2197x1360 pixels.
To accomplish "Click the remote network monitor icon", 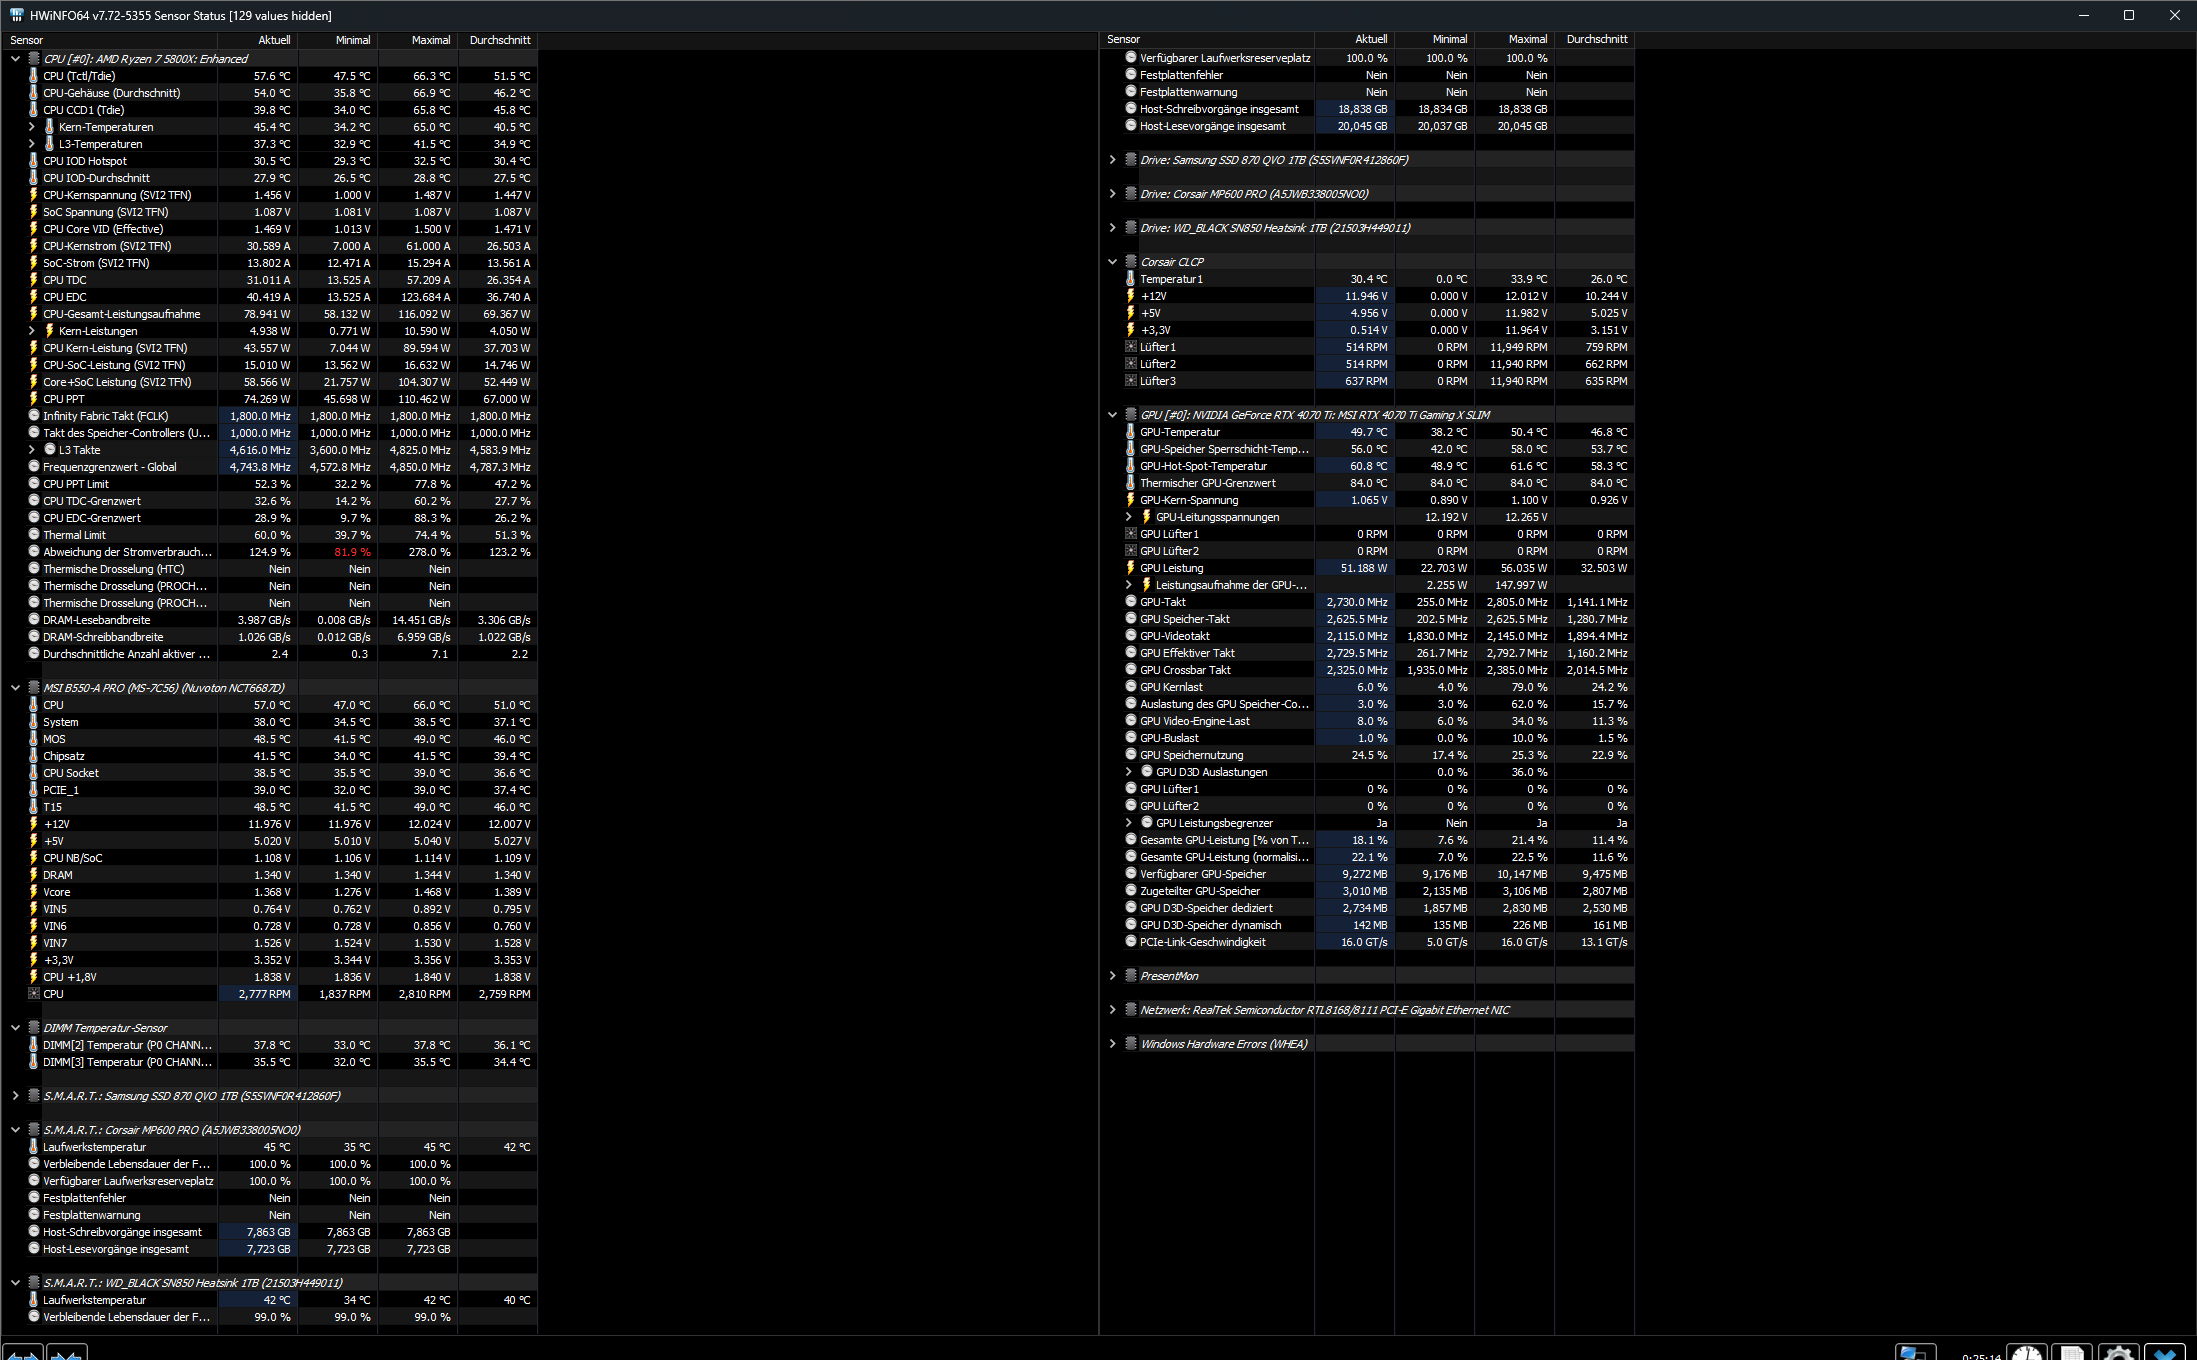I will click(x=1914, y=1353).
